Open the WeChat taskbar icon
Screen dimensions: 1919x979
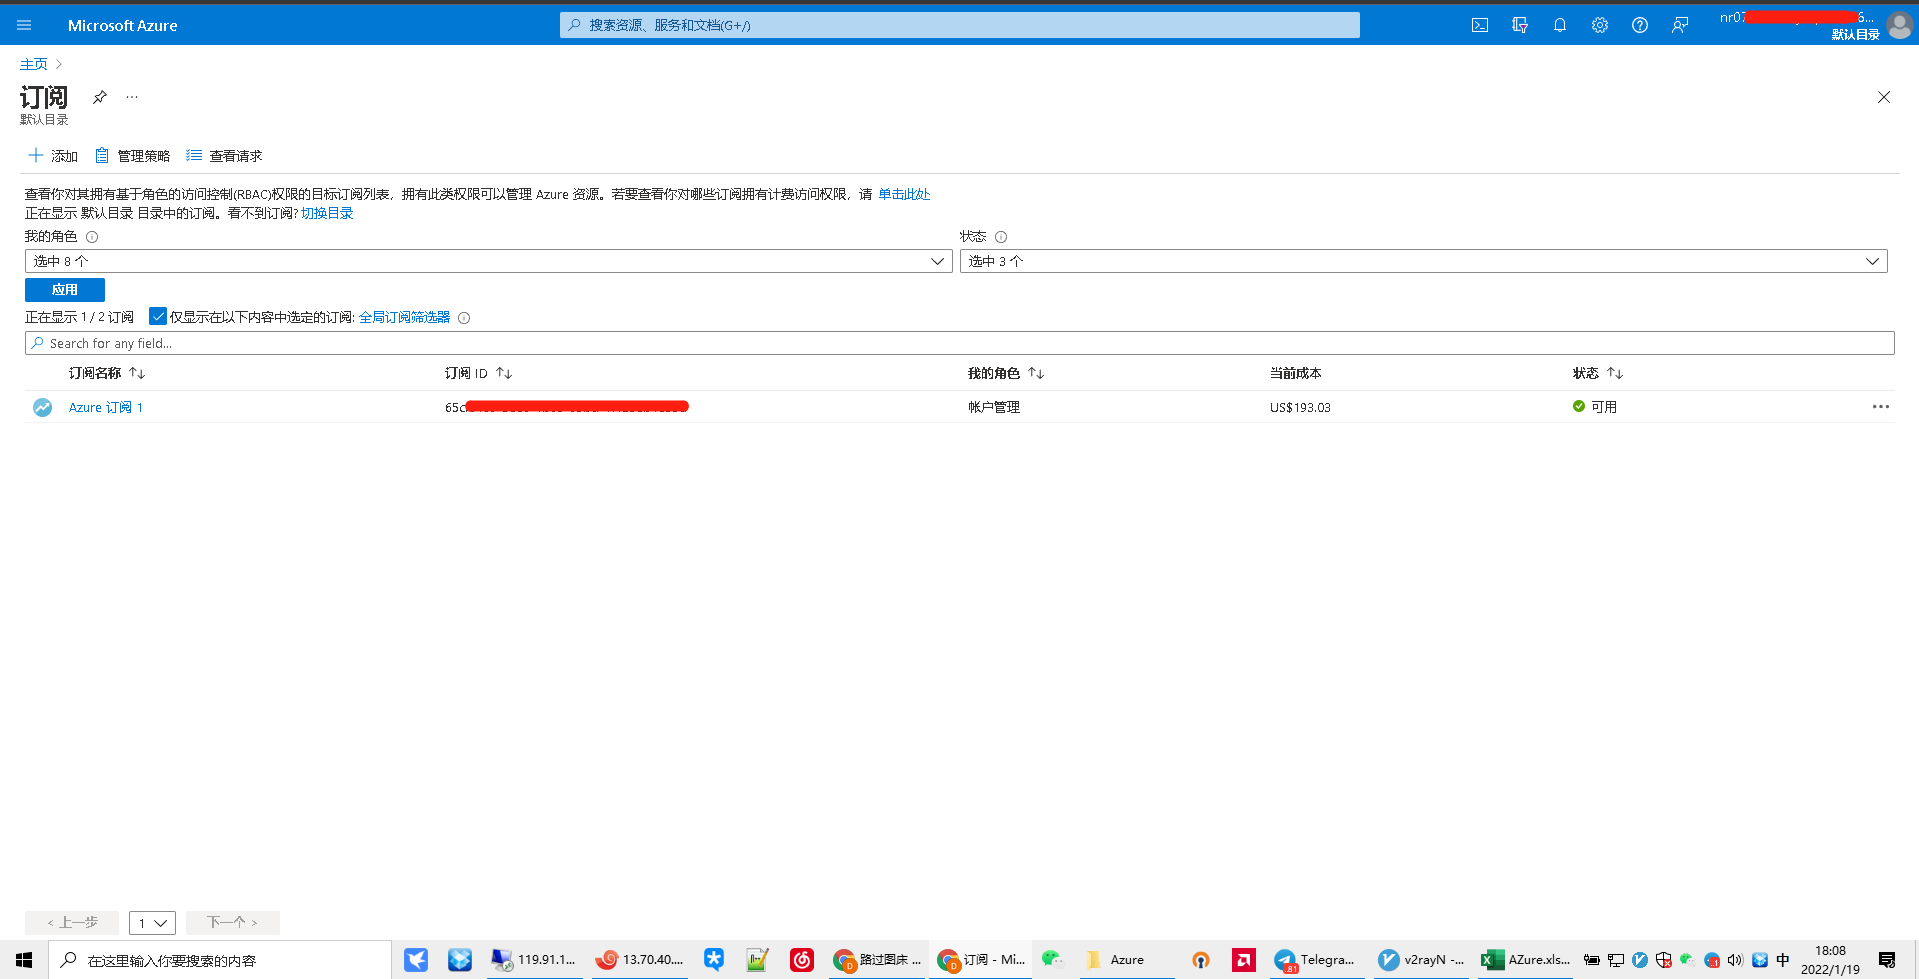click(x=1052, y=960)
